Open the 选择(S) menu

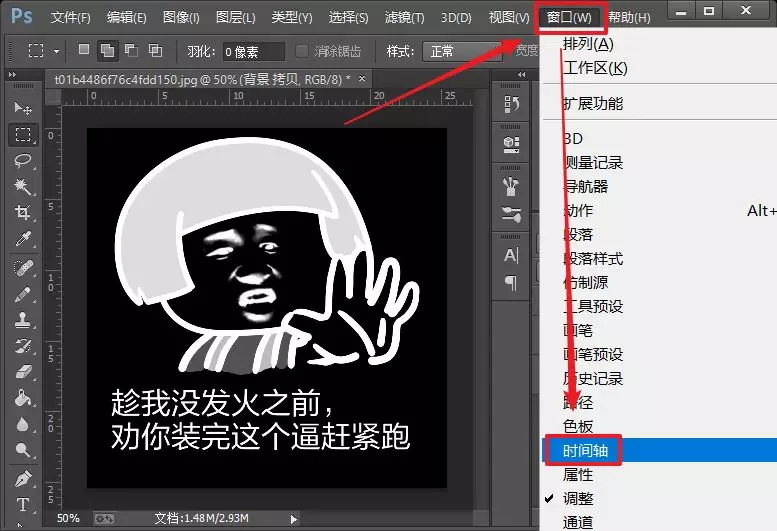[348, 18]
